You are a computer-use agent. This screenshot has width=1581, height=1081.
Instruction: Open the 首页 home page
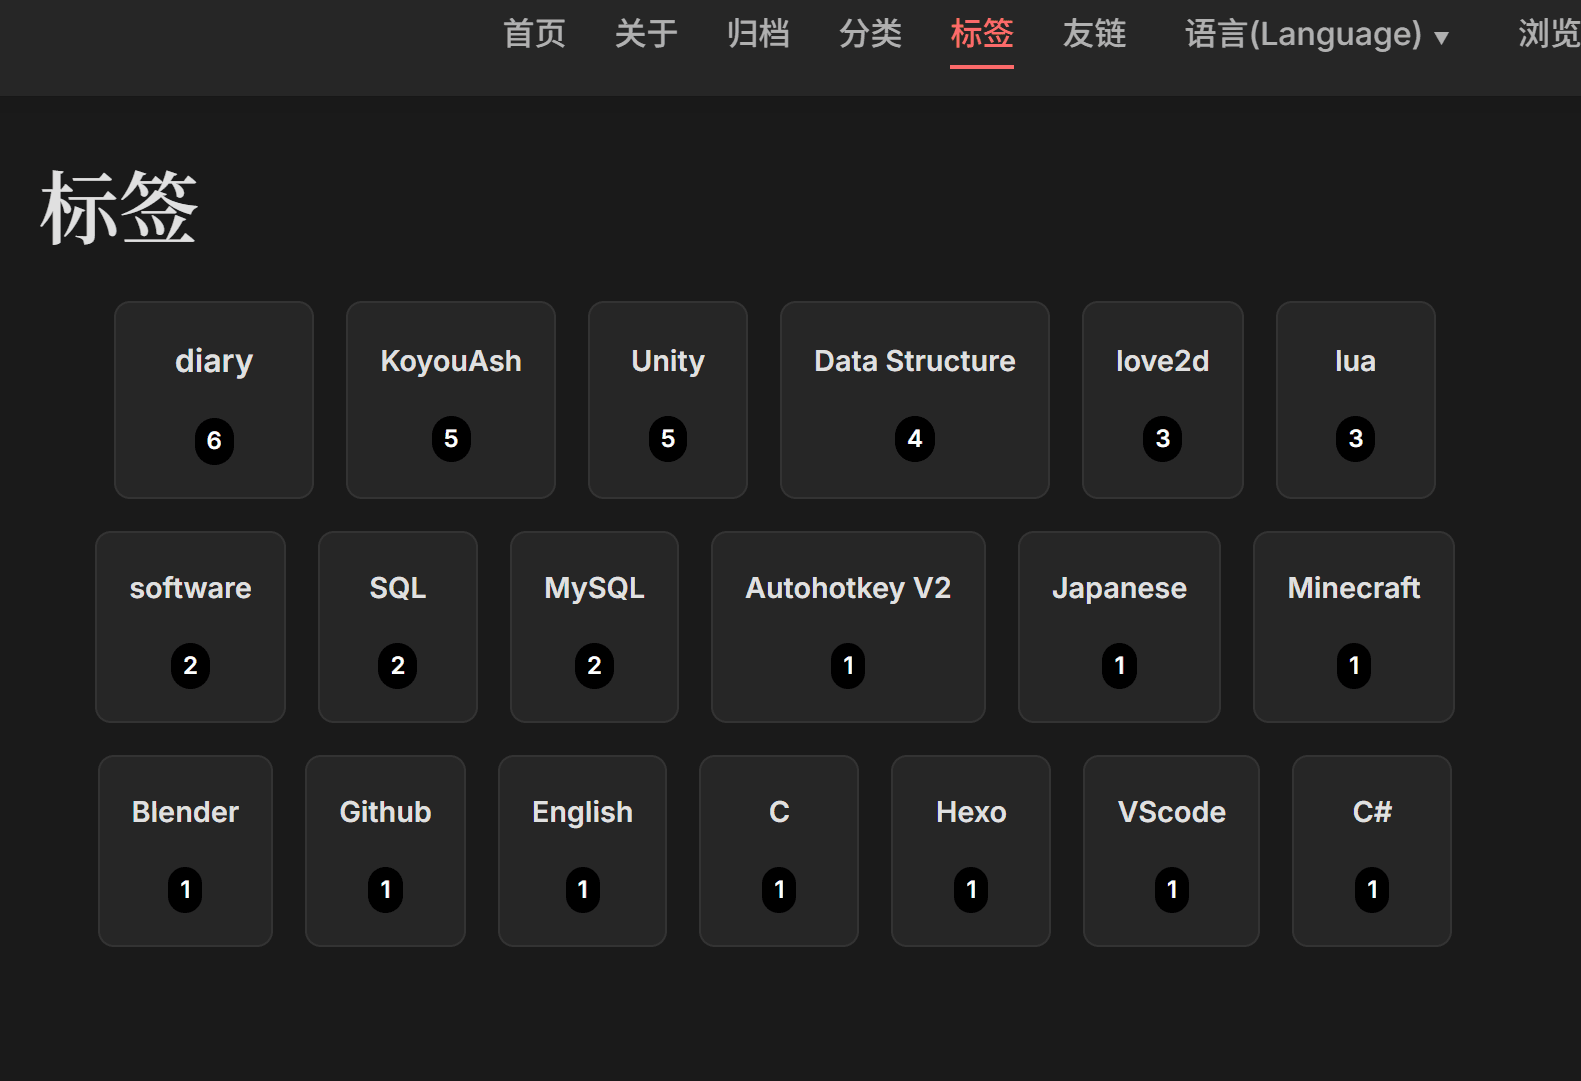(x=534, y=34)
